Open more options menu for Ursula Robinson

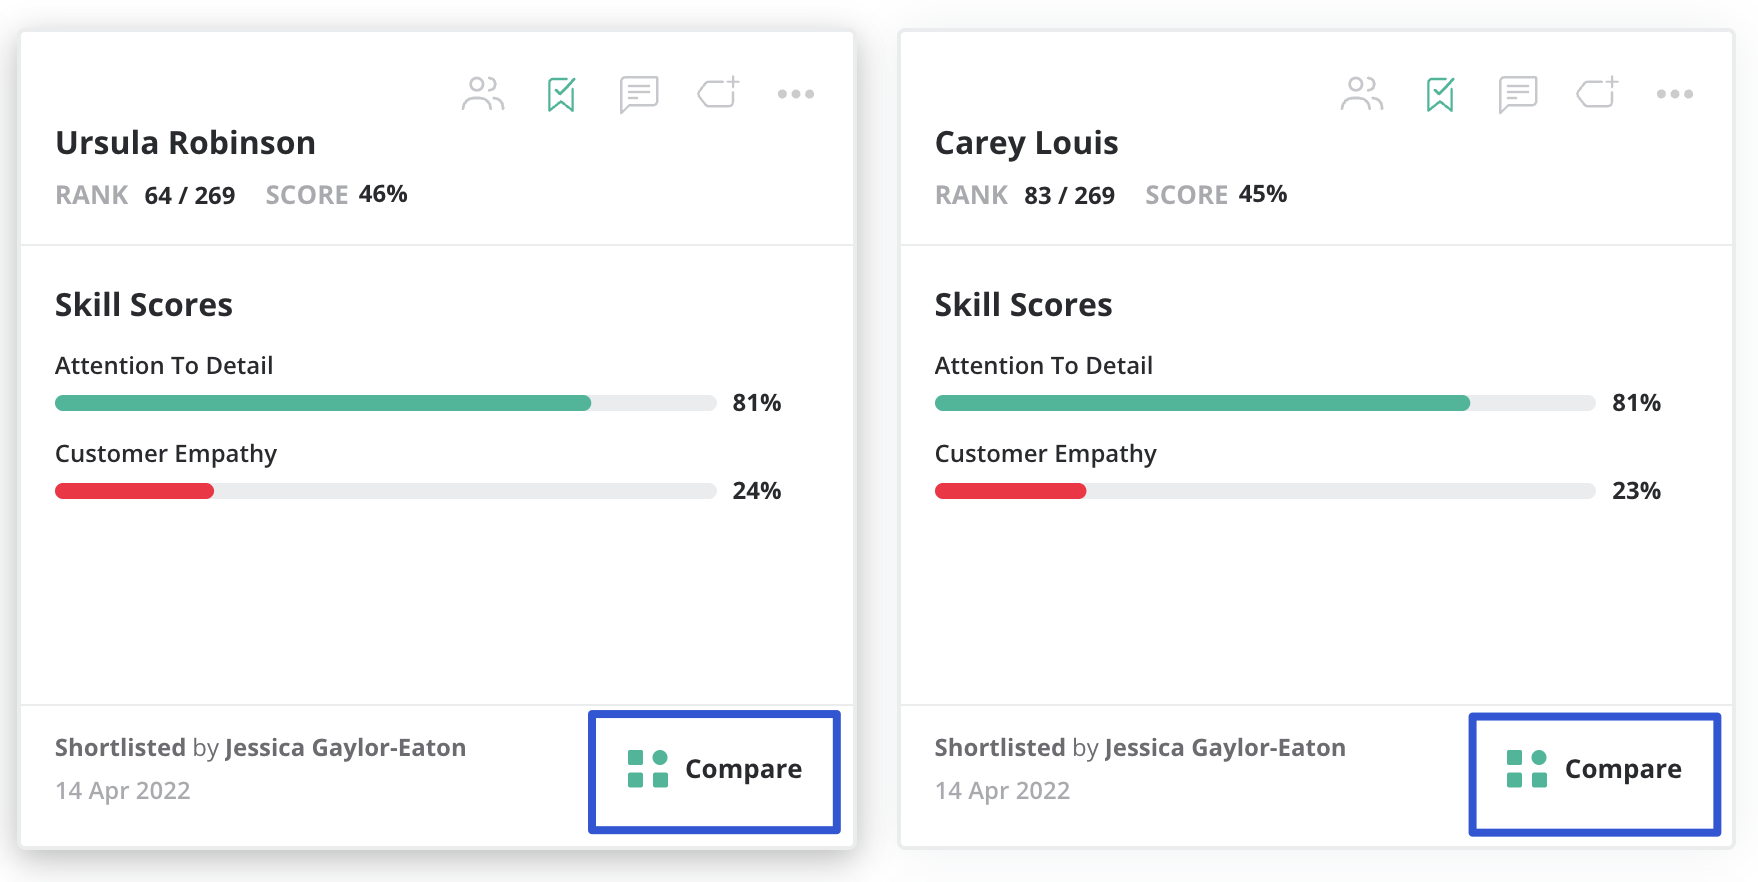click(796, 94)
